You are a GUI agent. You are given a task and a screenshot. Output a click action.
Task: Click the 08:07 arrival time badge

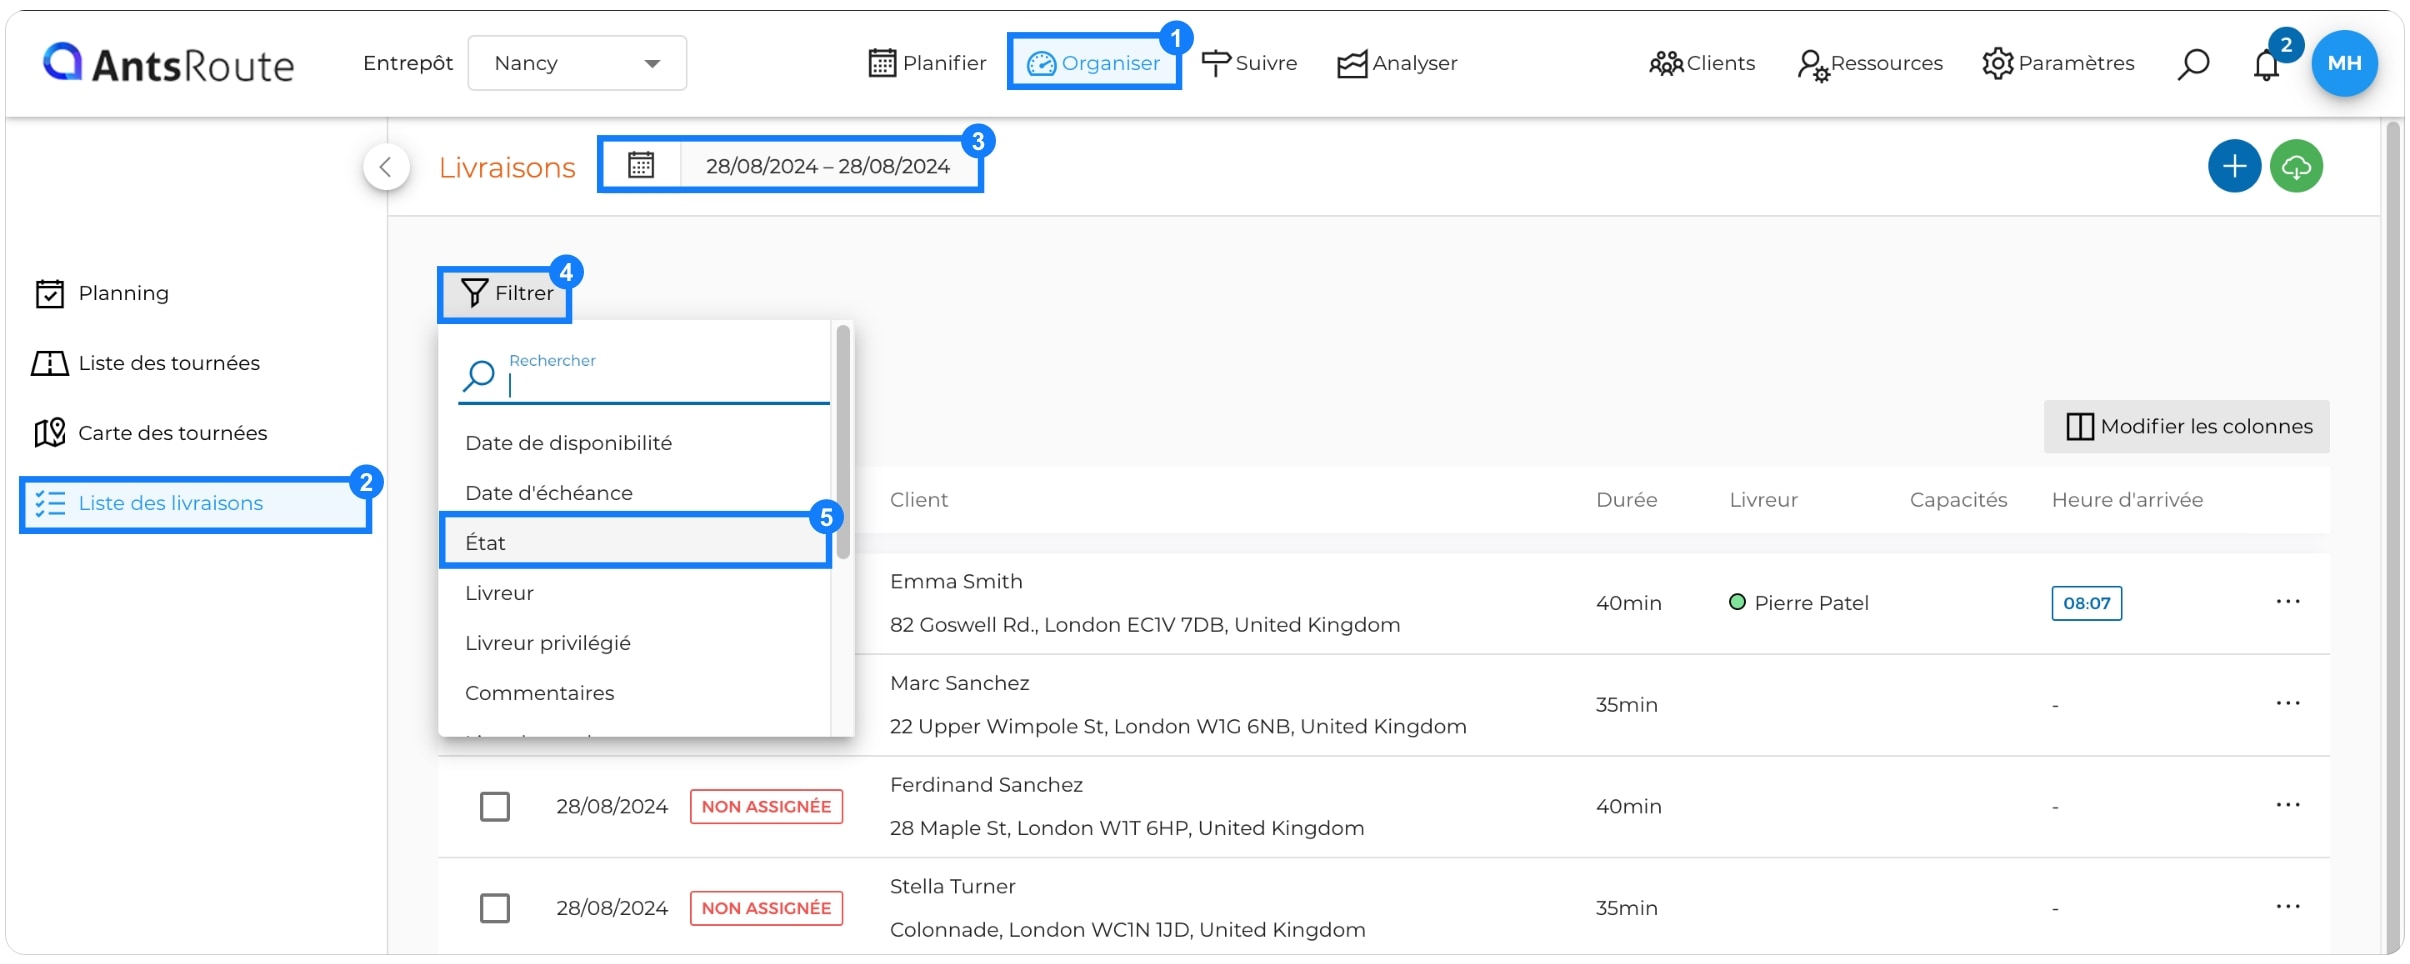click(2086, 603)
